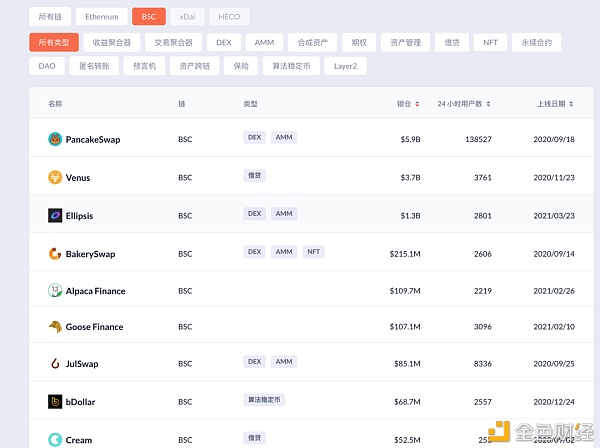This screenshot has width=600, height=448.
Task: Click the 借贷 tag in Cream row
Action: (x=254, y=438)
